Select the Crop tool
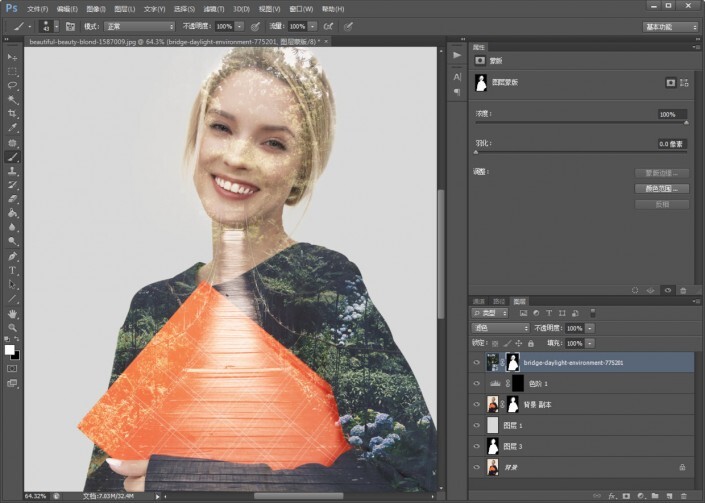This screenshot has width=705, height=503. [13, 114]
